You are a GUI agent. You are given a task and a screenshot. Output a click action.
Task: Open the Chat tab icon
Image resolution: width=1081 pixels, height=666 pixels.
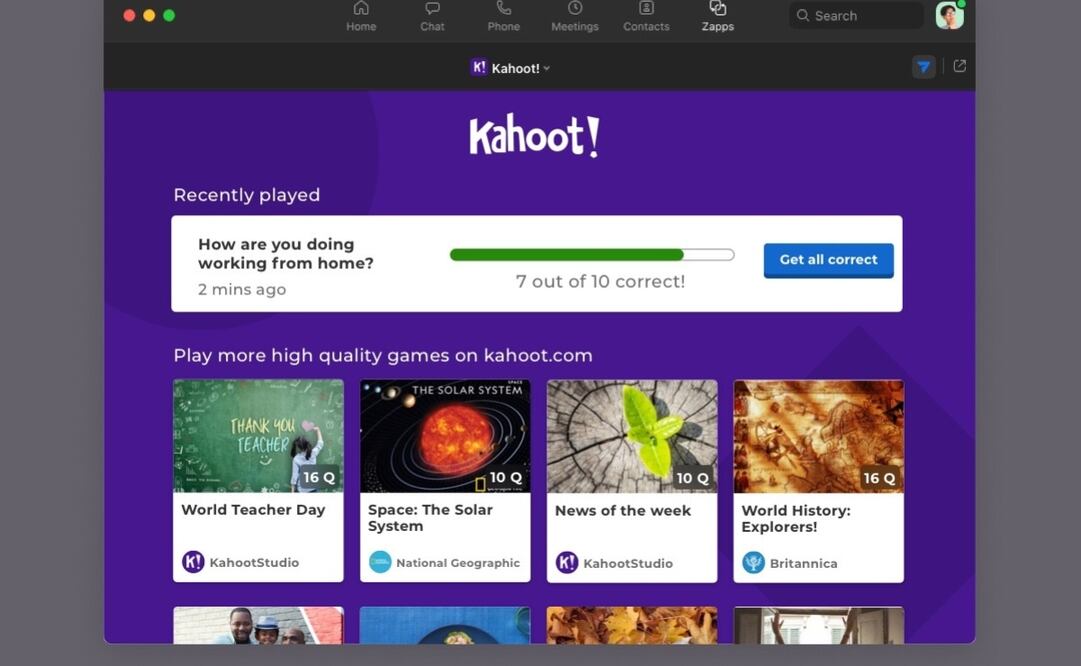point(432,9)
